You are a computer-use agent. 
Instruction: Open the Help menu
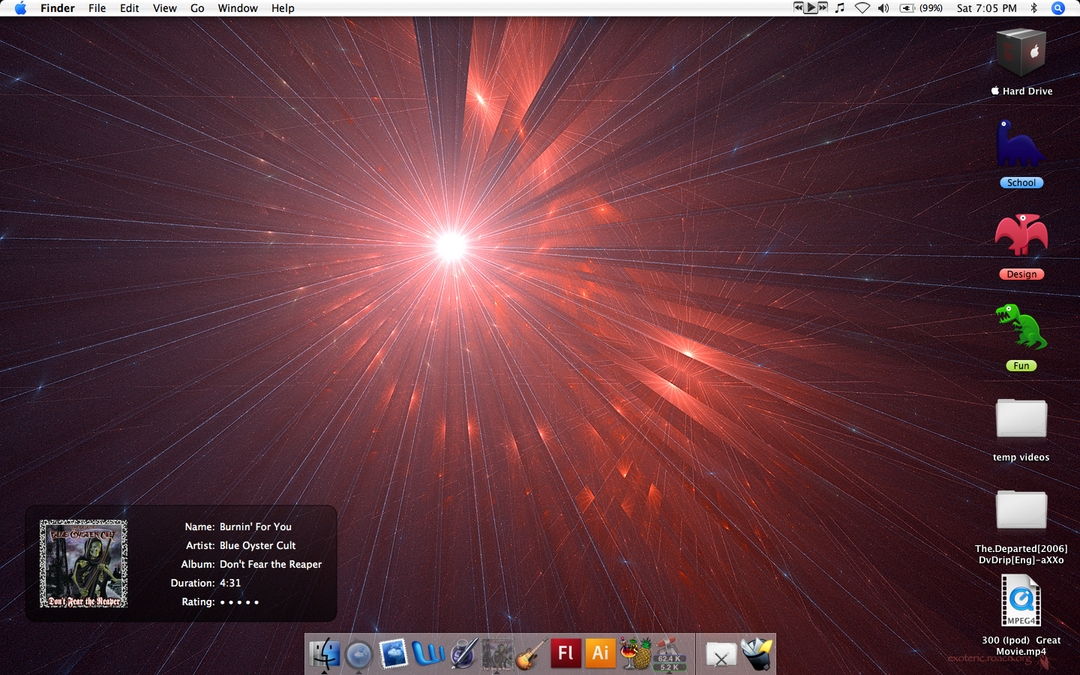tap(282, 8)
